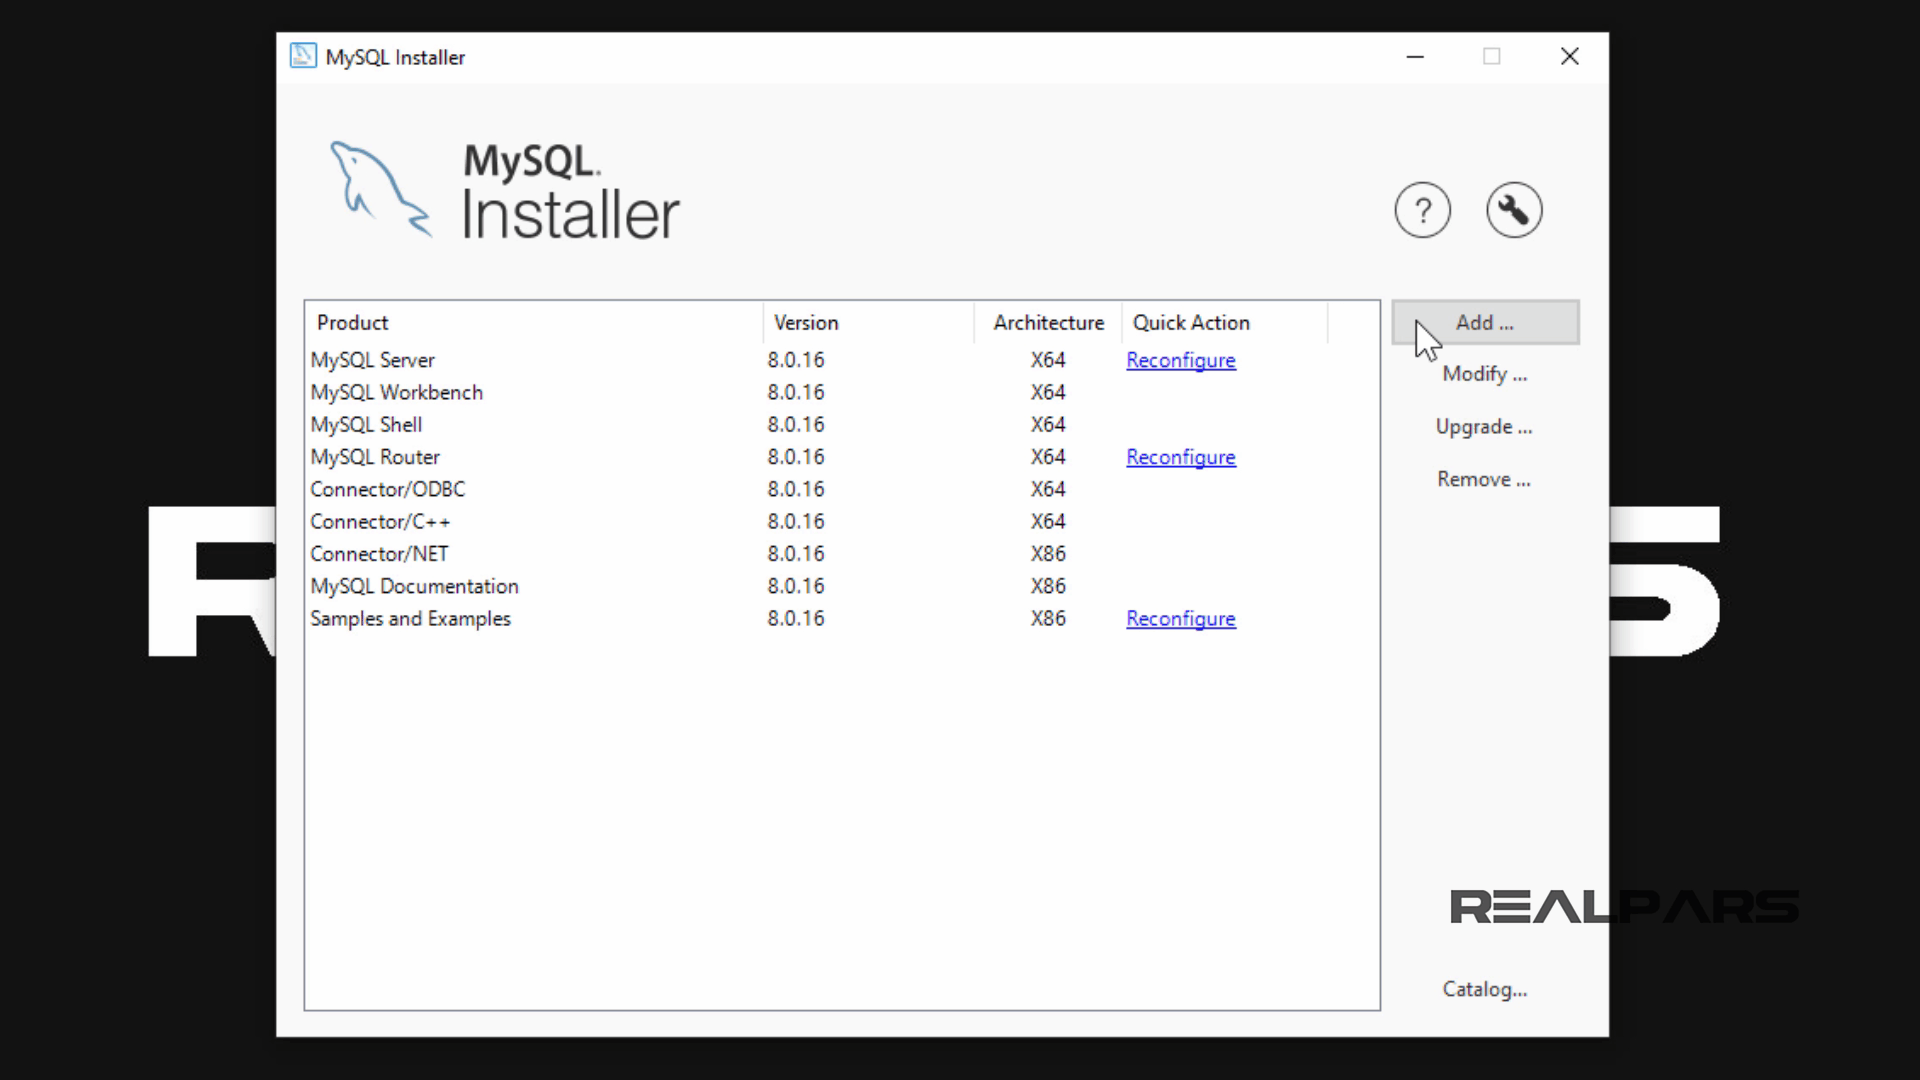Reconfigure MySQL Router

click(x=1181, y=457)
